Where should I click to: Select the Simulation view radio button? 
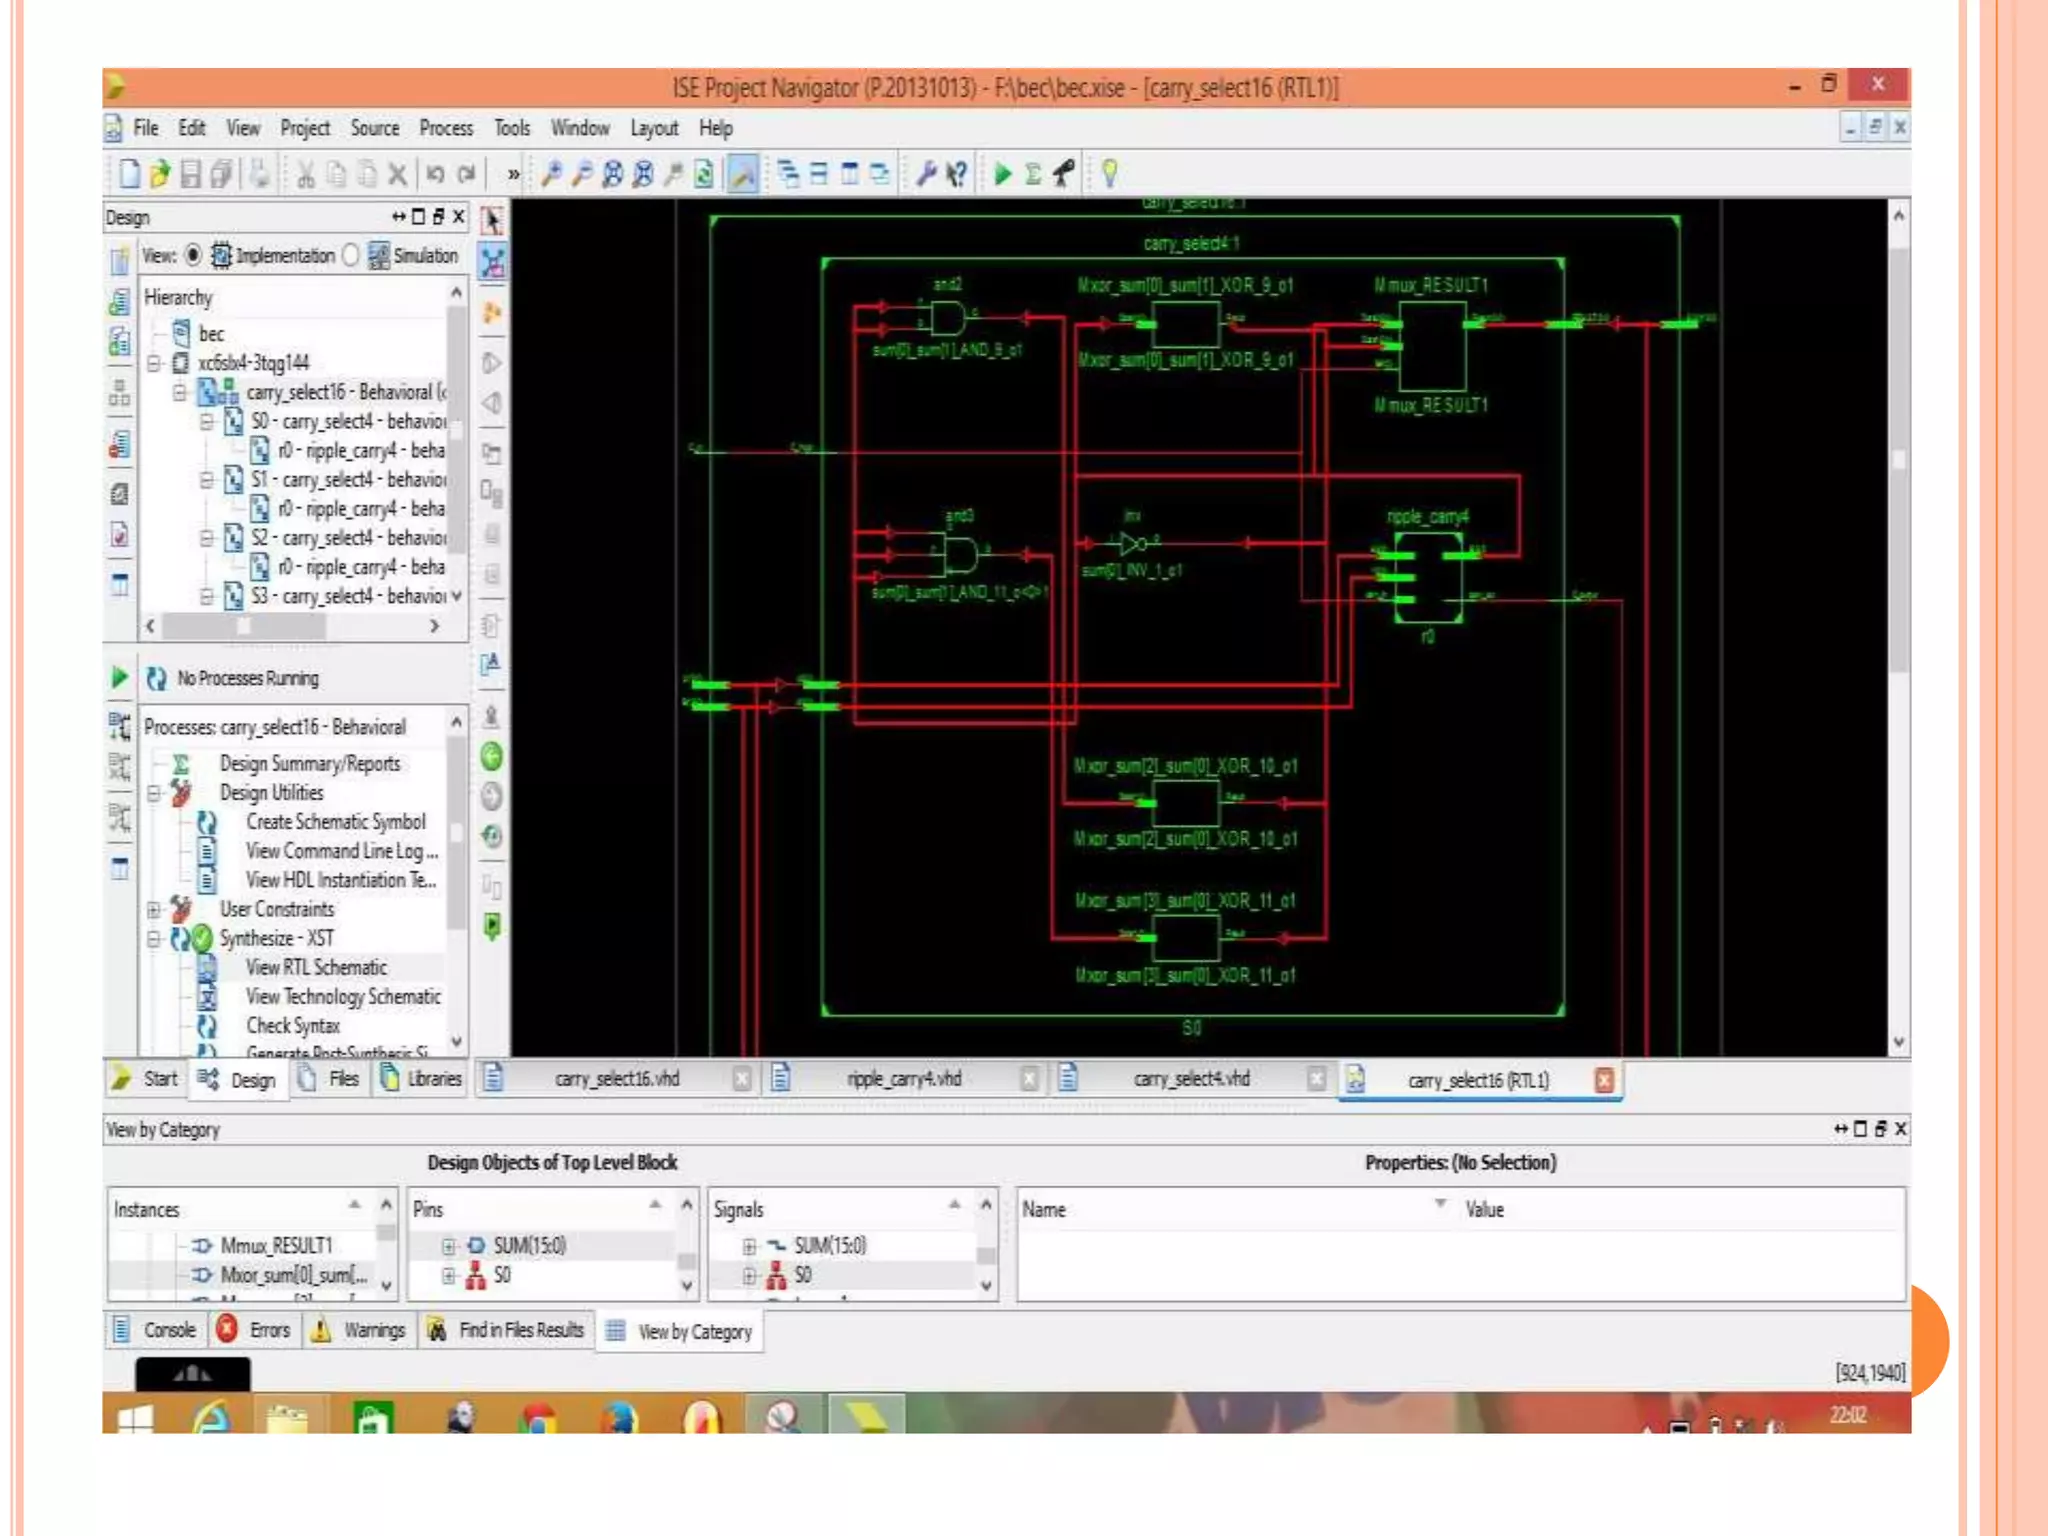pyautogui.click(x=350, y=255)
